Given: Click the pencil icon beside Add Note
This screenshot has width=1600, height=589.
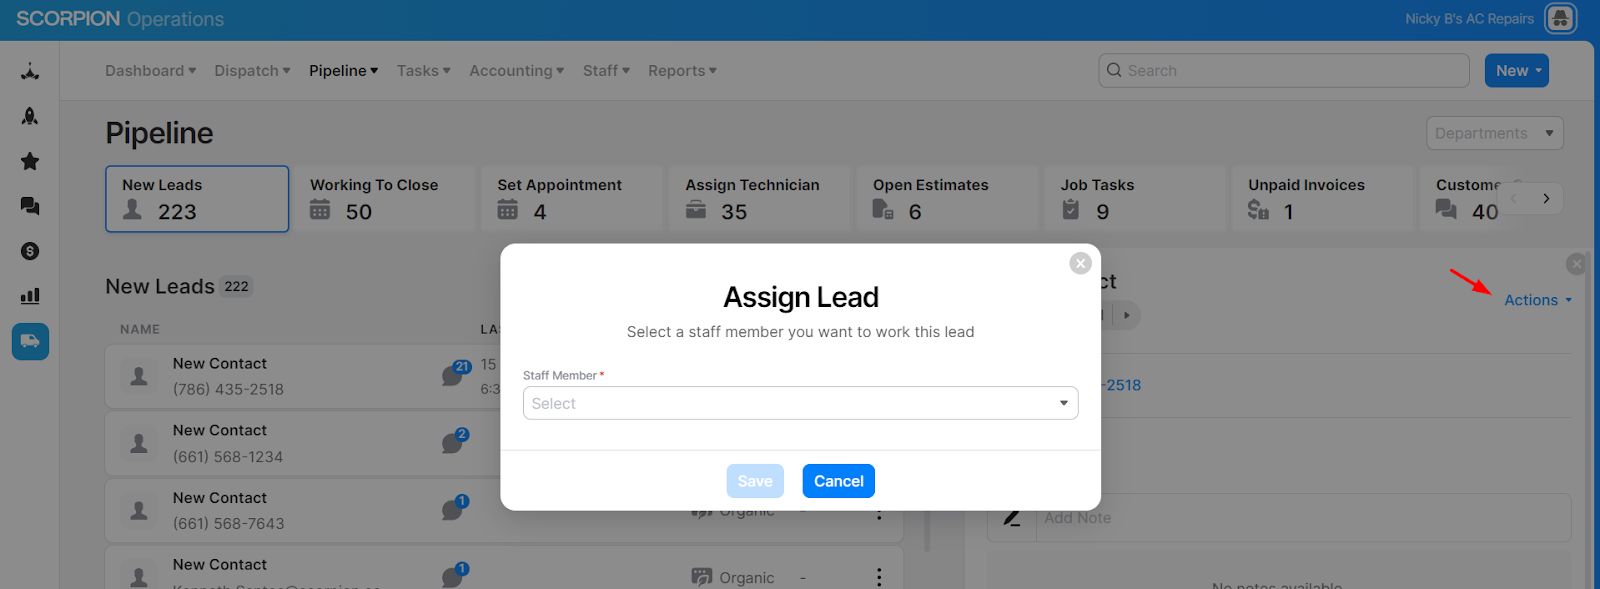Looking at the screenshot, I should click(1012, 518).
